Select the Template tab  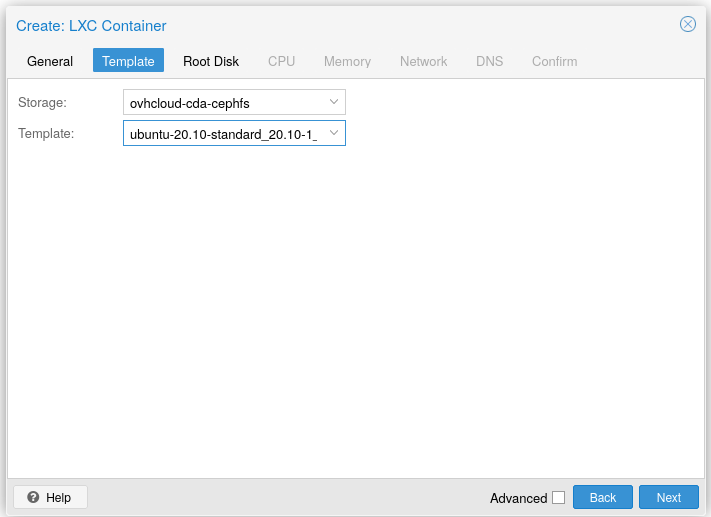128,61
